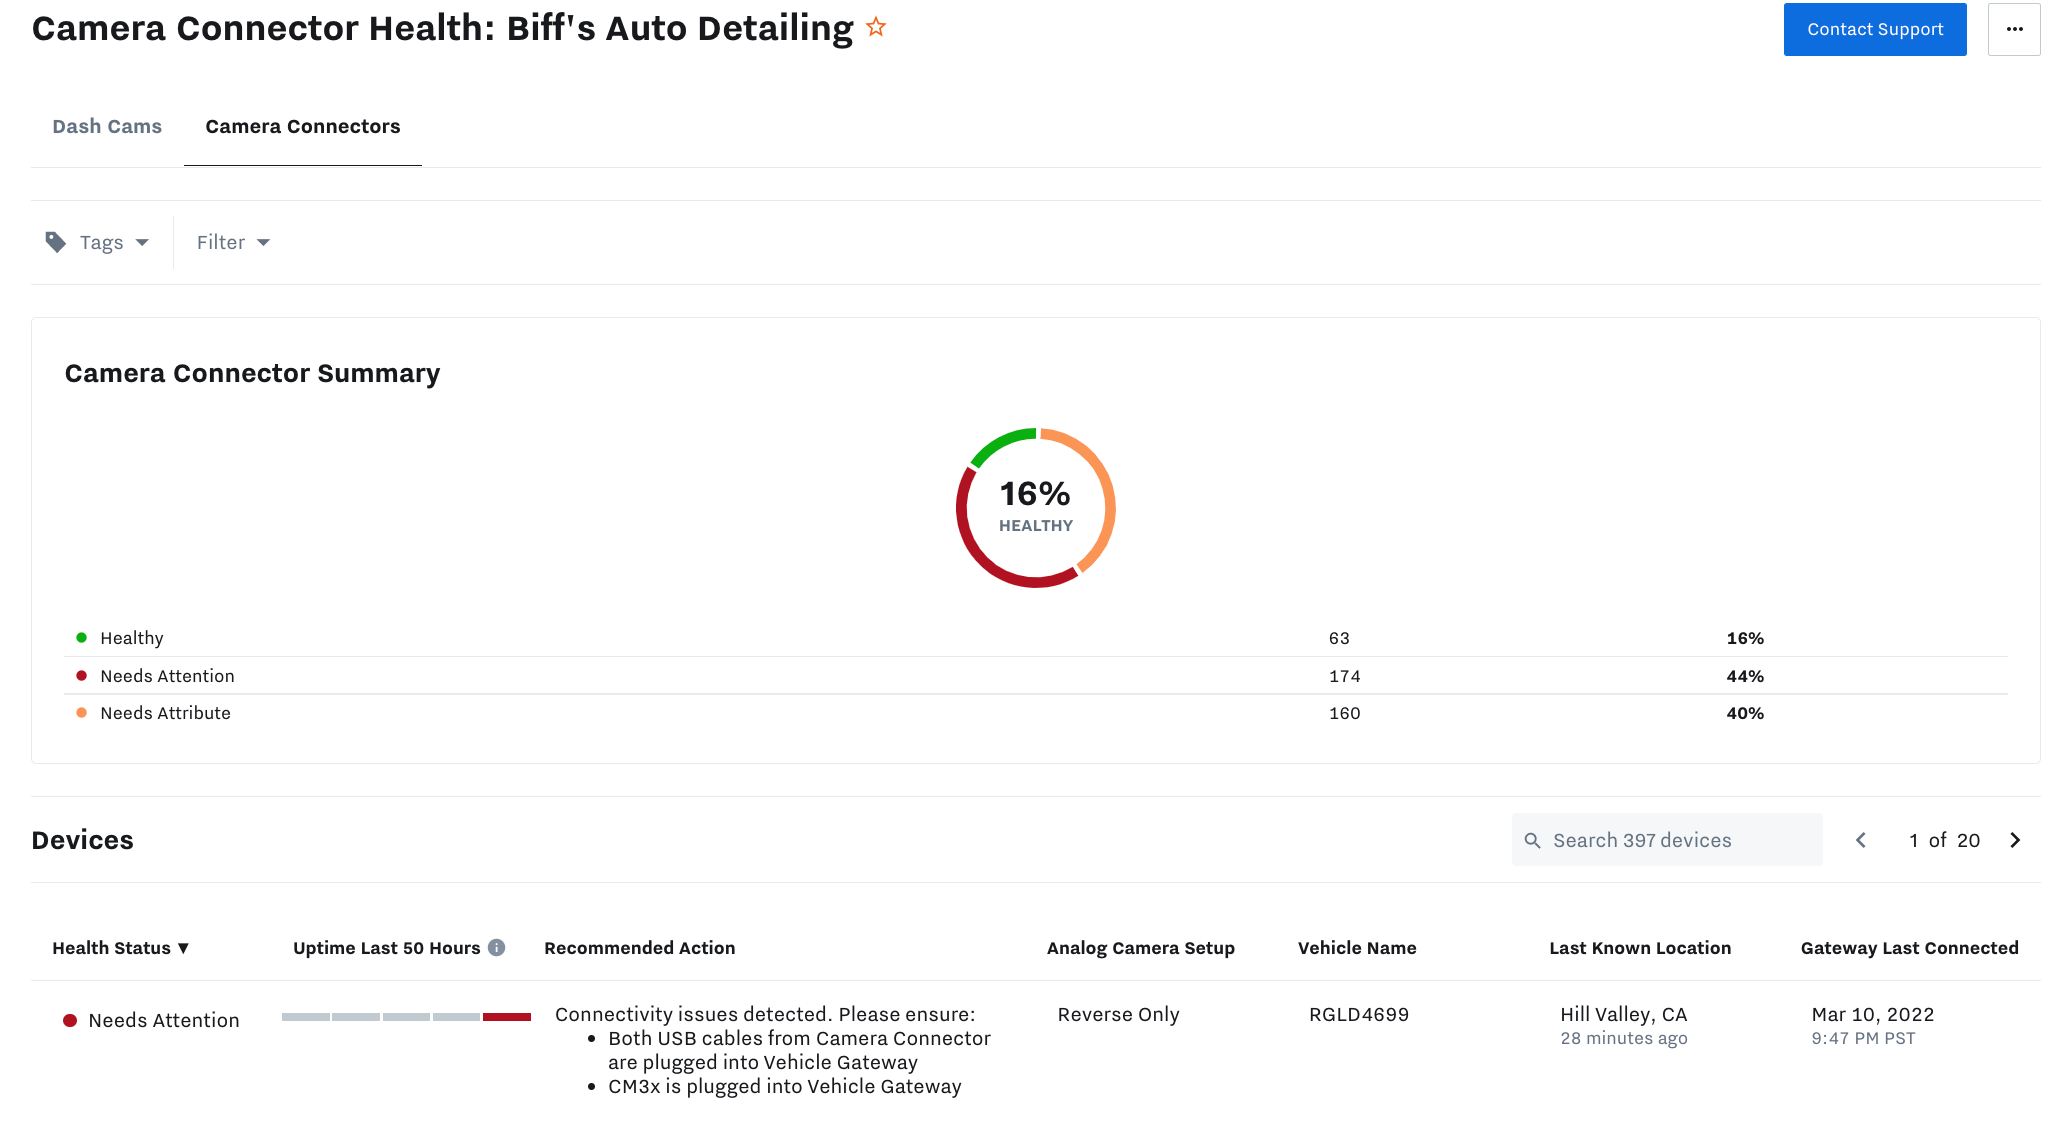Click the Uptime info icon
This screenshot has height=1124, width=2062.
pos(497,948)
